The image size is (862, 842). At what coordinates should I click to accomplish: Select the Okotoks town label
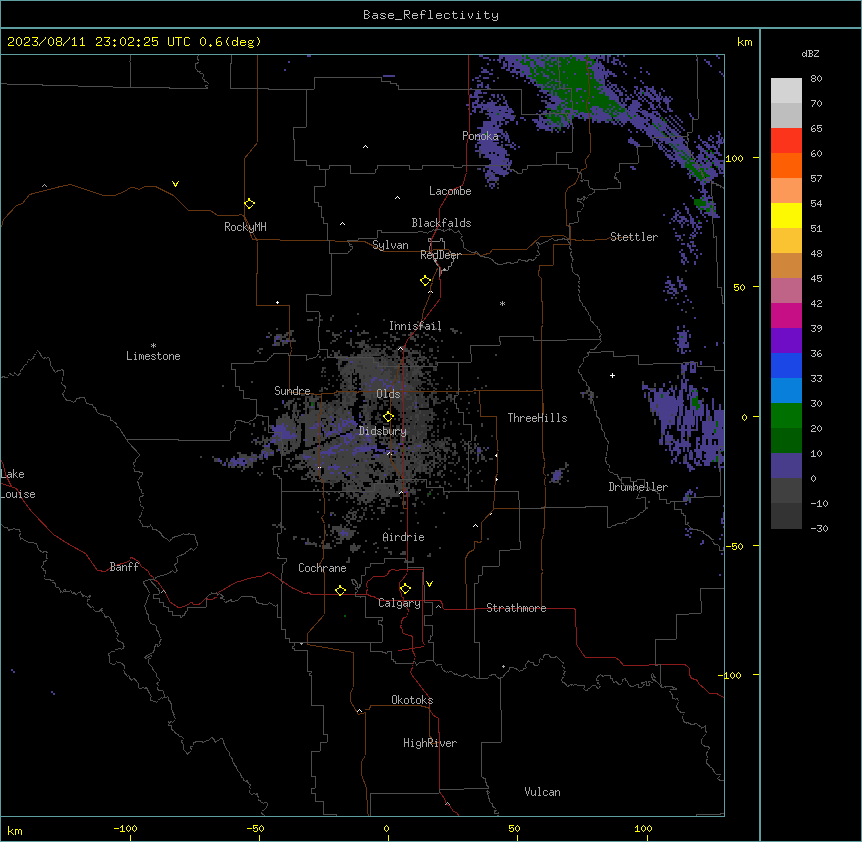coord(412,700)
